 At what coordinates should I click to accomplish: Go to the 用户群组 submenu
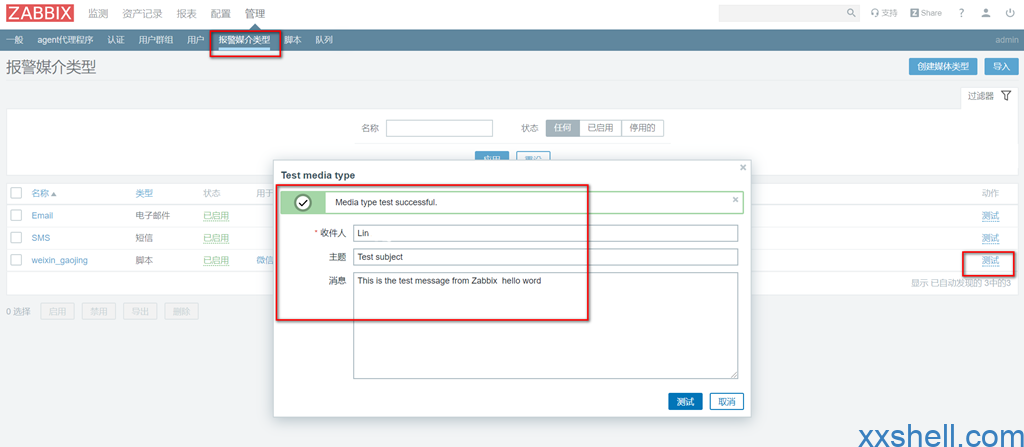[155, 40]
